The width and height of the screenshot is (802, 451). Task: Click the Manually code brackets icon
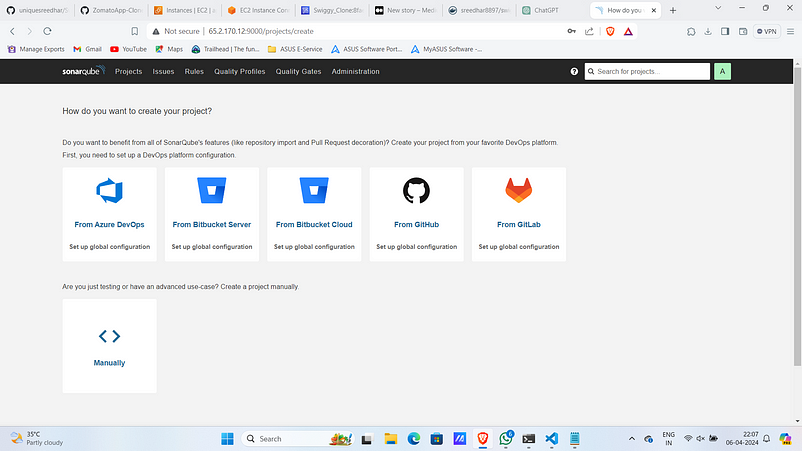click(x=109, y=336)
